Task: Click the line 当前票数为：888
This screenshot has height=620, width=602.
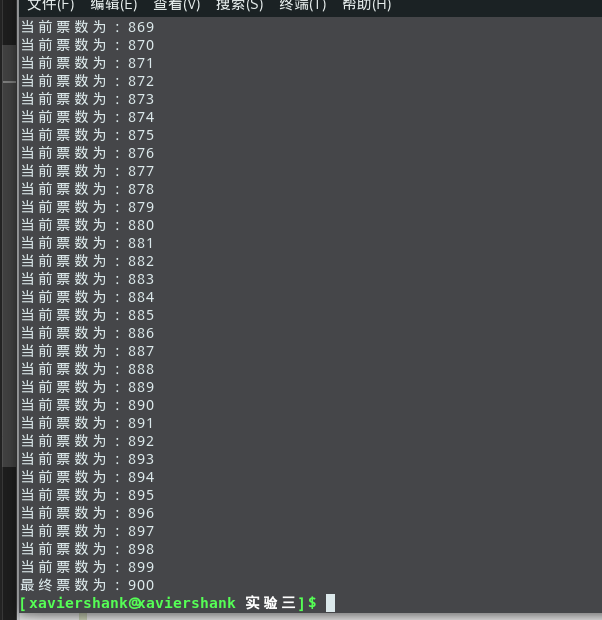Action: pyautogui.click(x=87, y=369)
